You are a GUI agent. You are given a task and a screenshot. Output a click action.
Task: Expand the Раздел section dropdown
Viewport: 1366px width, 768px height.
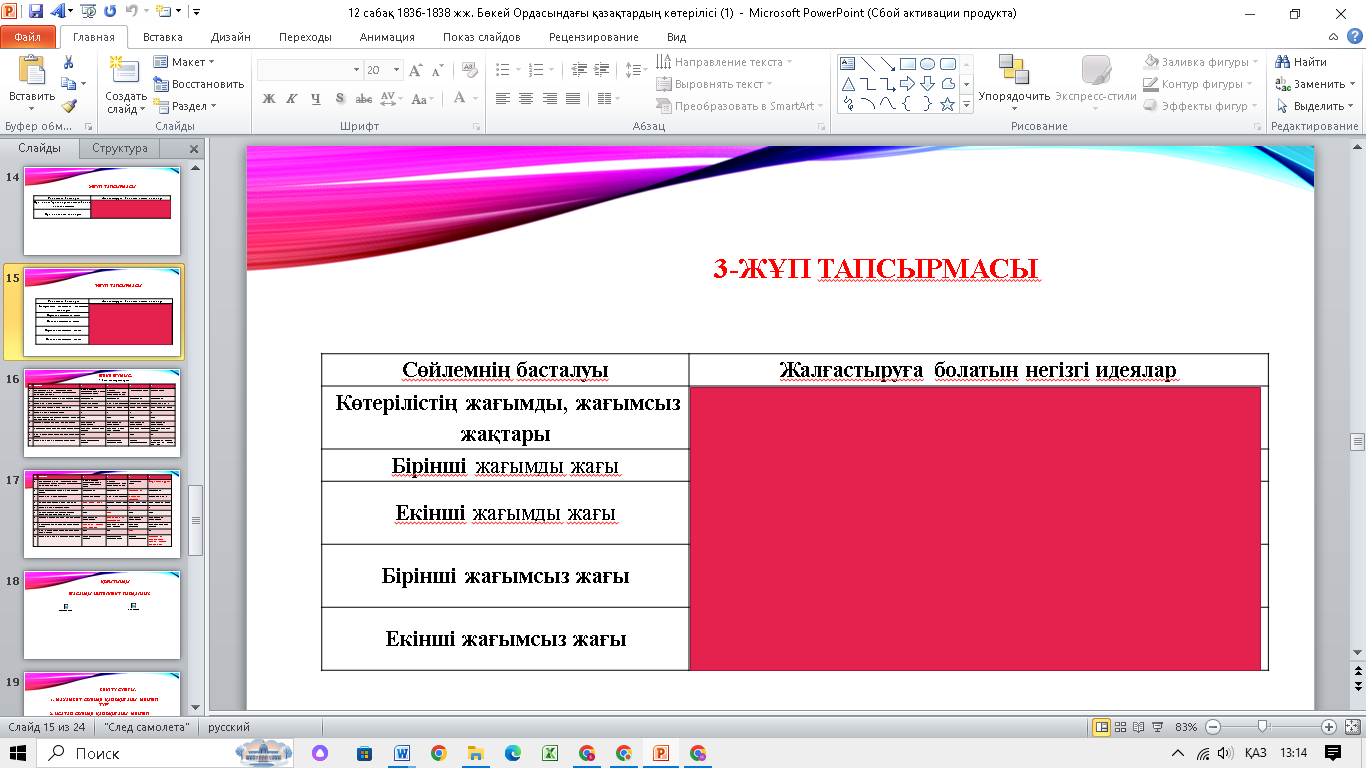[x=186, y=106]
